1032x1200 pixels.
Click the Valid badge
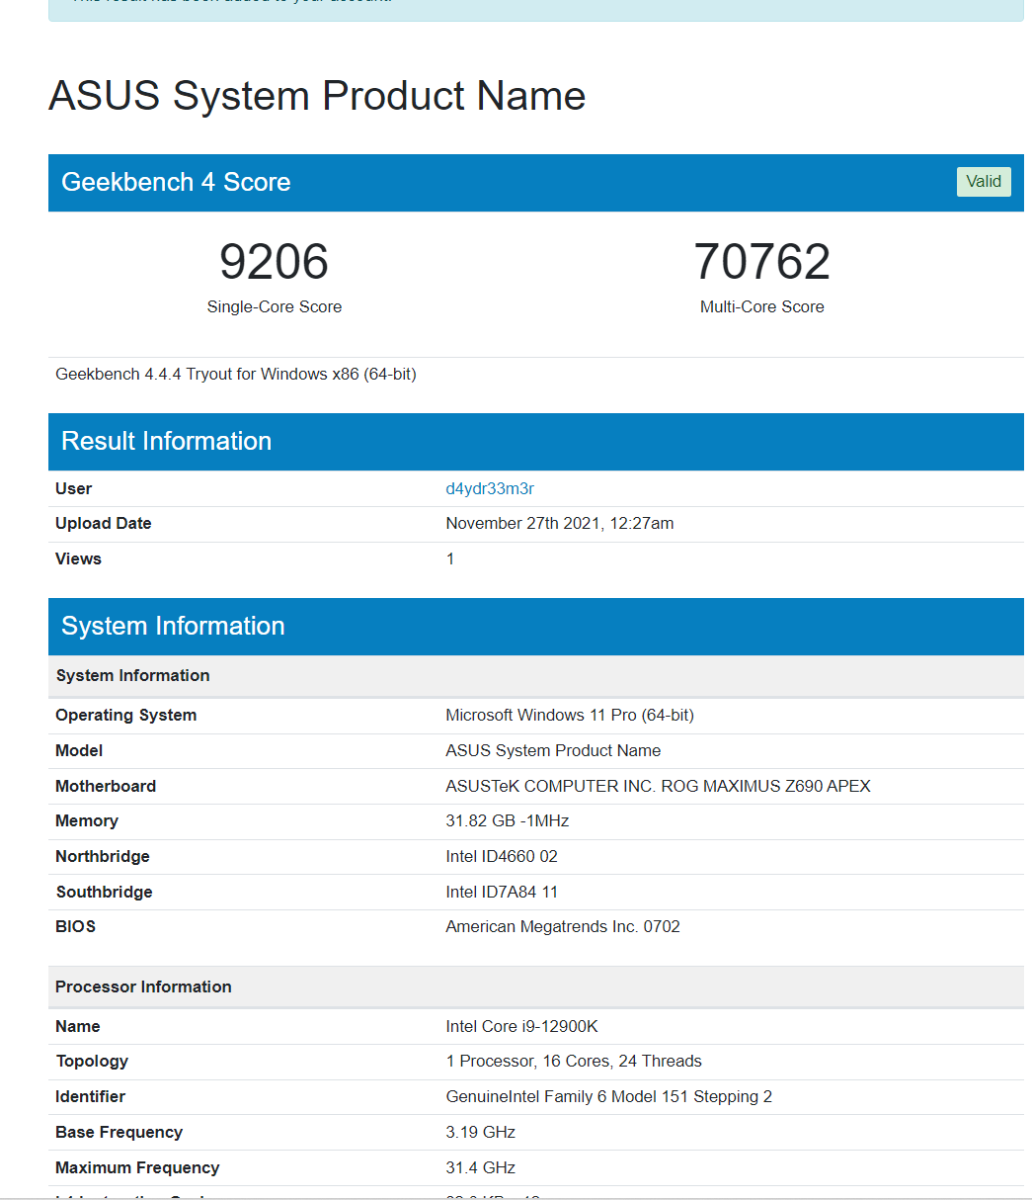(x=984, y=182)
